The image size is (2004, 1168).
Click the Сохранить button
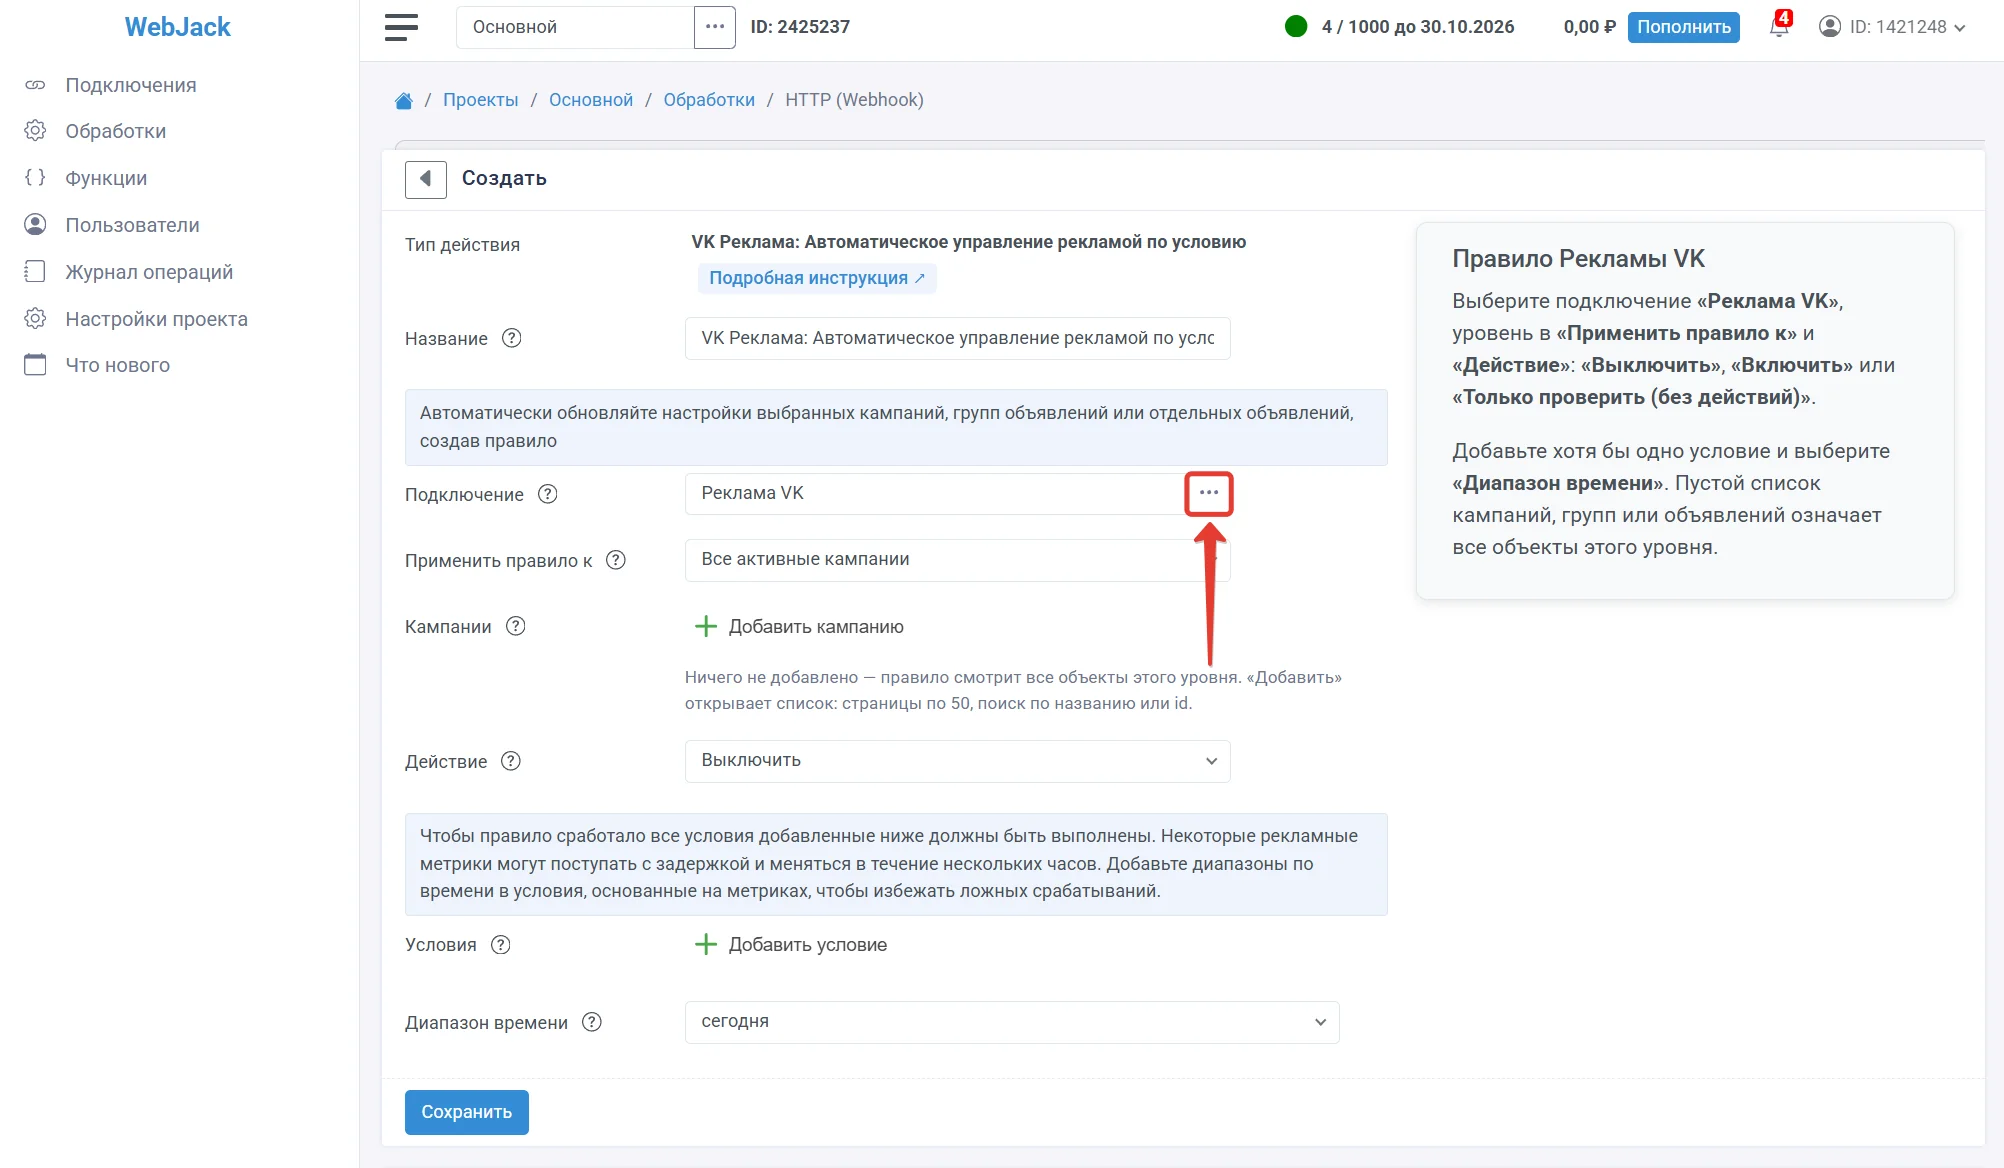pos(466,1112)
